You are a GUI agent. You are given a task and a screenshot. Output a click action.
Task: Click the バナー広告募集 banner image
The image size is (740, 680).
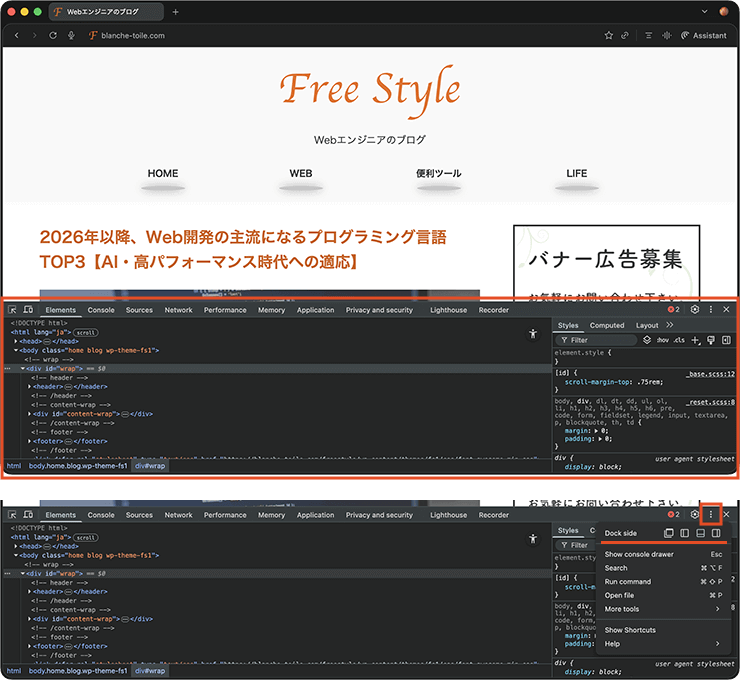point(606,262)
